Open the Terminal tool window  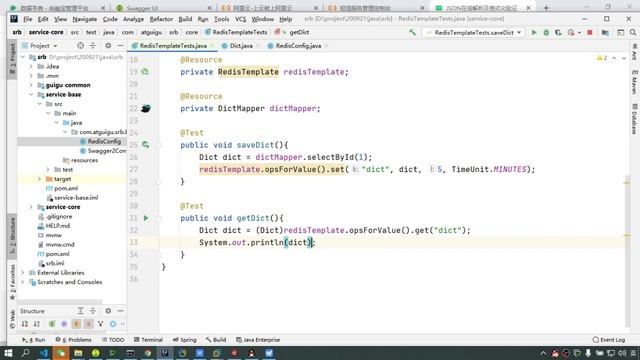[x=148, y=340]
